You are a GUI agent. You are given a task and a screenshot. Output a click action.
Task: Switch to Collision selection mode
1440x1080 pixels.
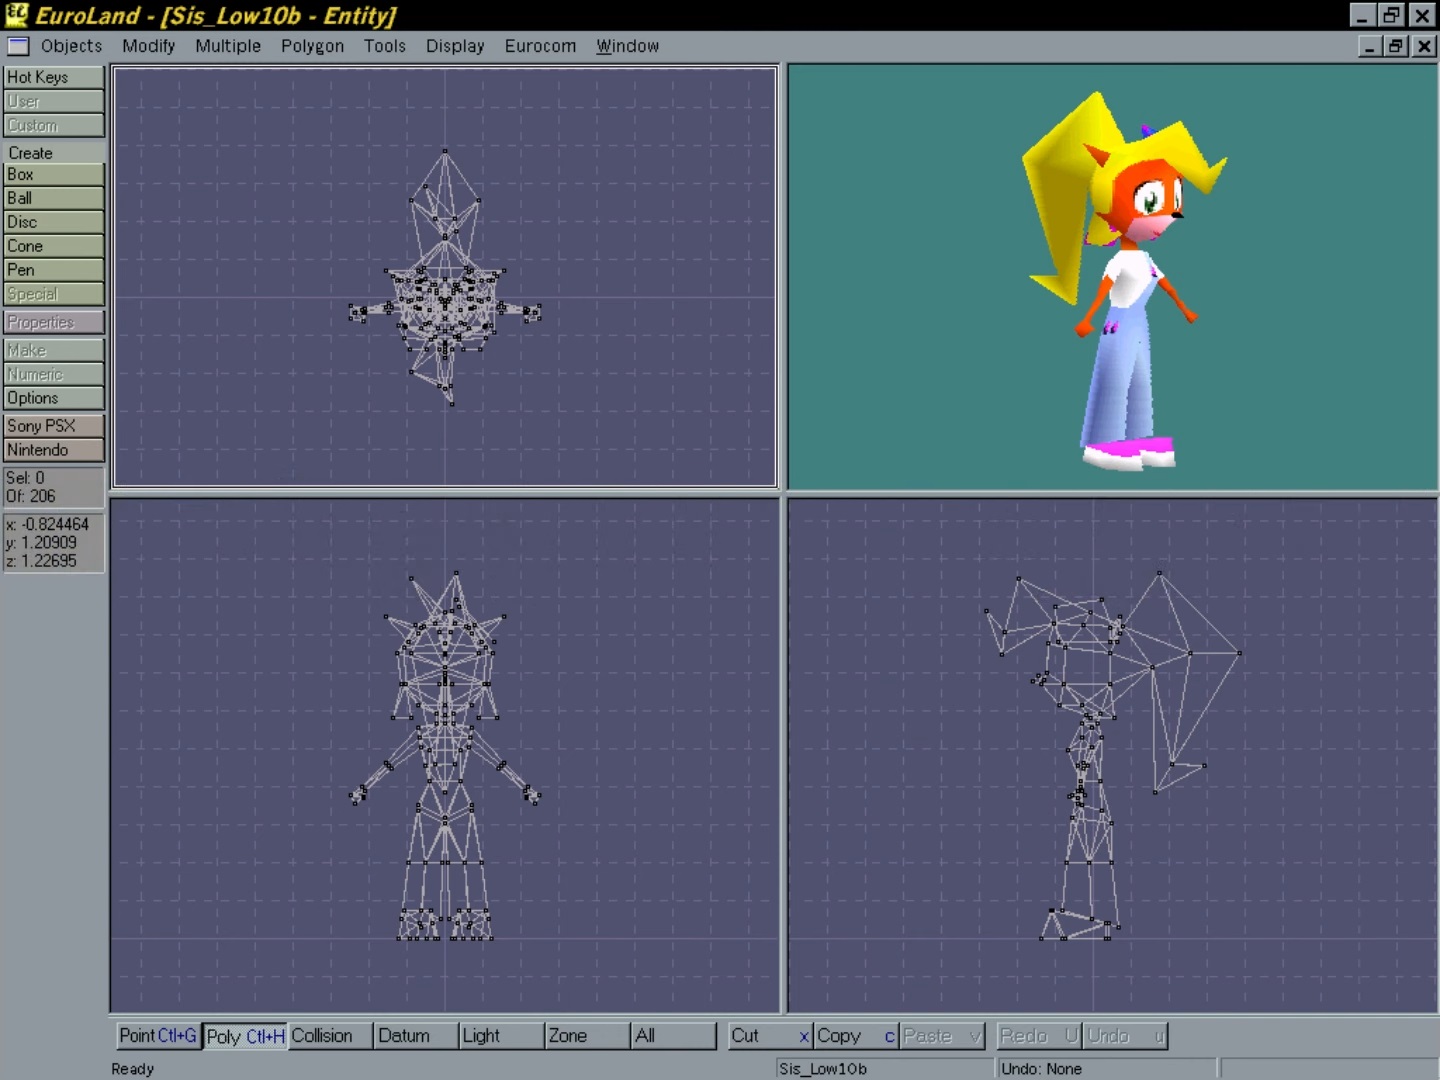pyautogui.click(x=330, y=1036)
